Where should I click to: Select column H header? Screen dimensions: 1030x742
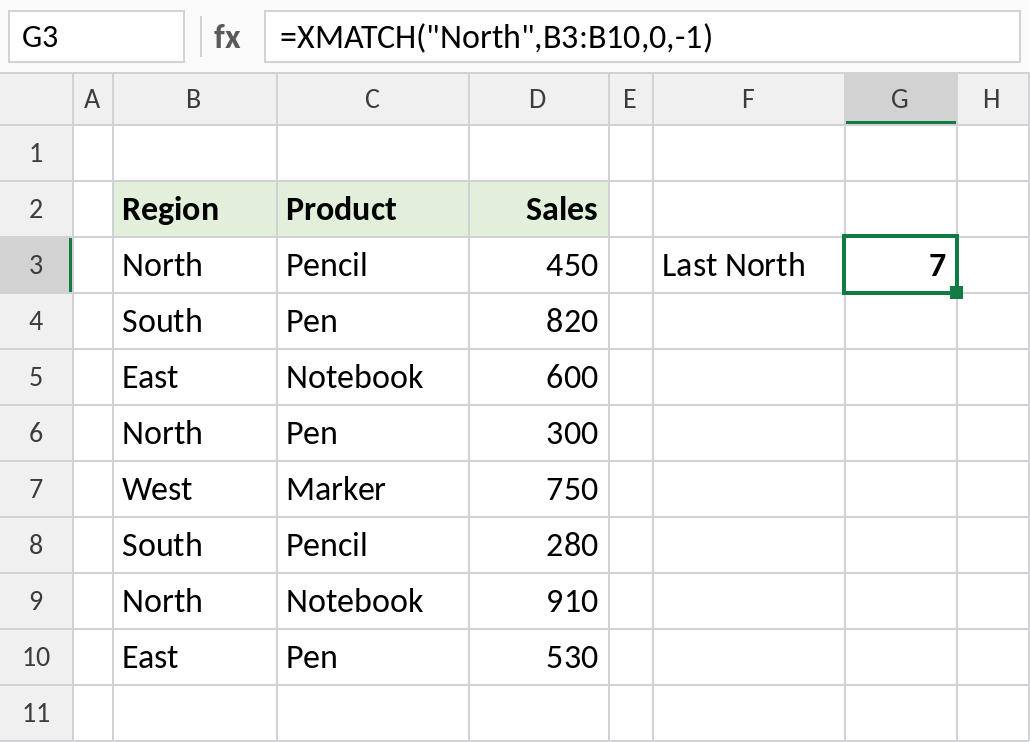pos(993,99)
